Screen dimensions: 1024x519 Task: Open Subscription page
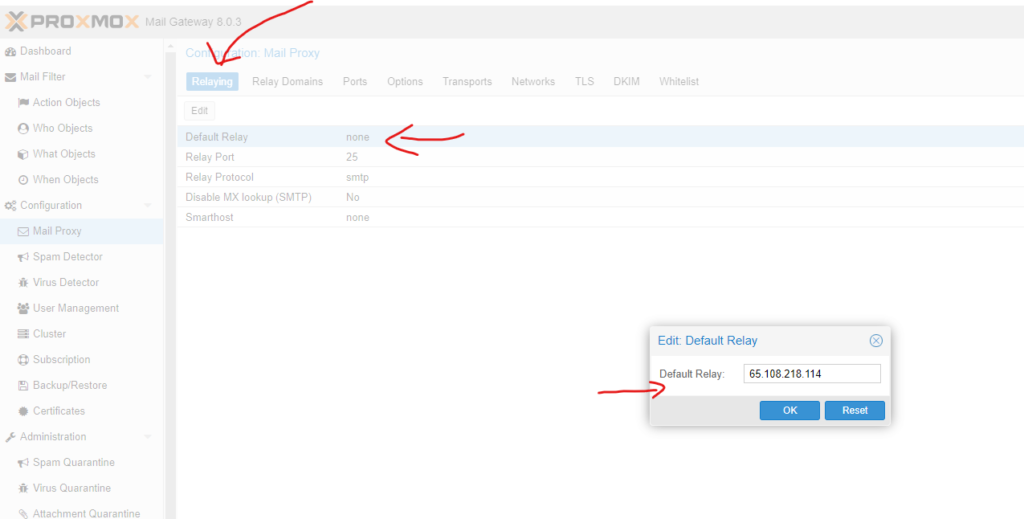tap(62, 360)
